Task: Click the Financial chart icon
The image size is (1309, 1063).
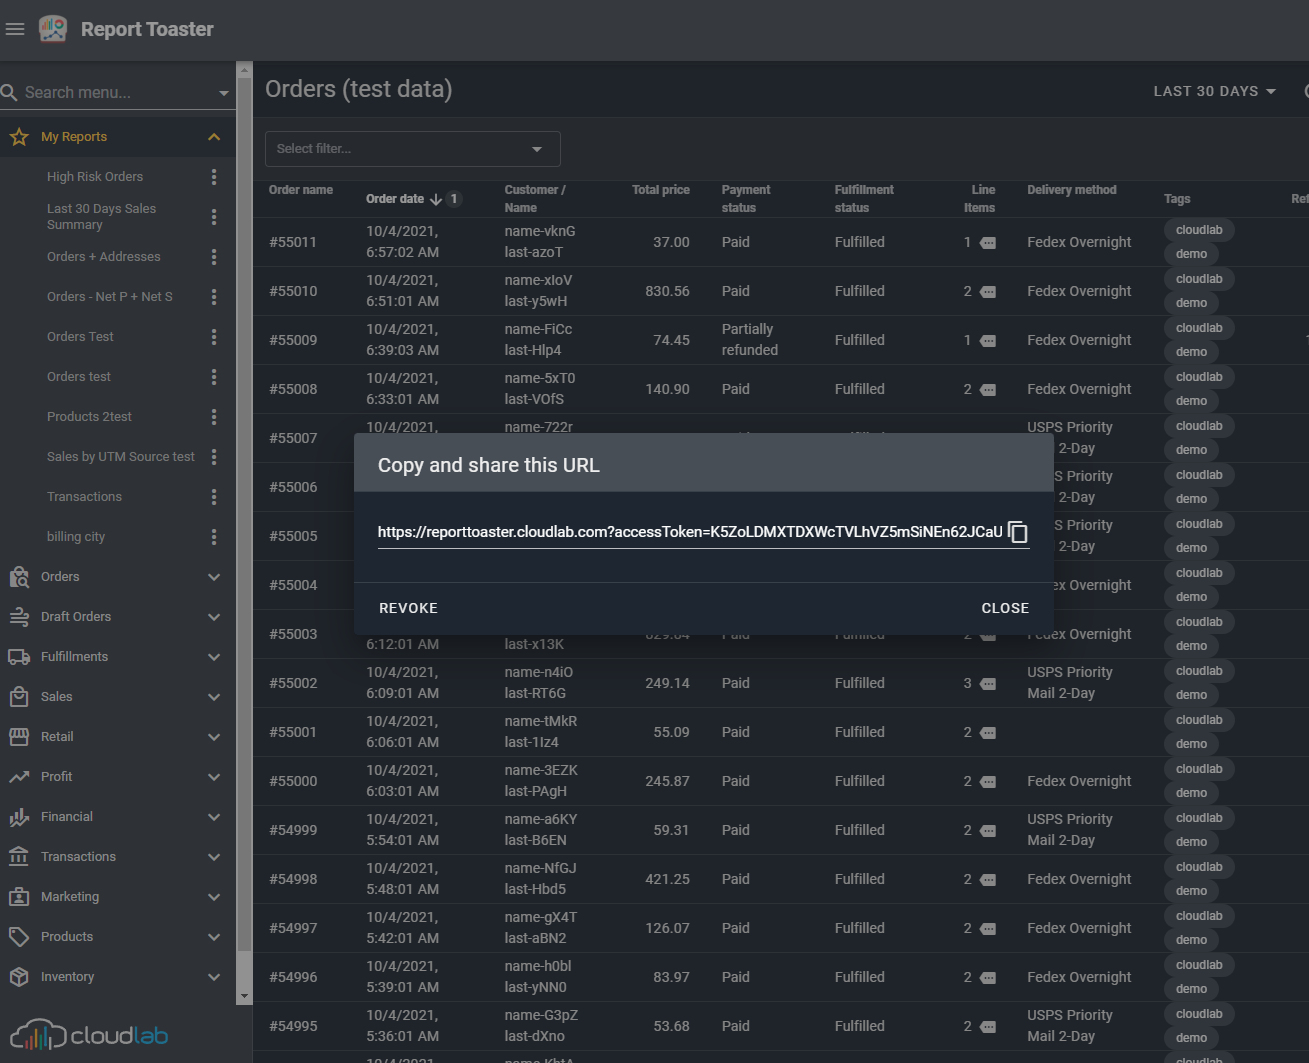Action: 19,817
